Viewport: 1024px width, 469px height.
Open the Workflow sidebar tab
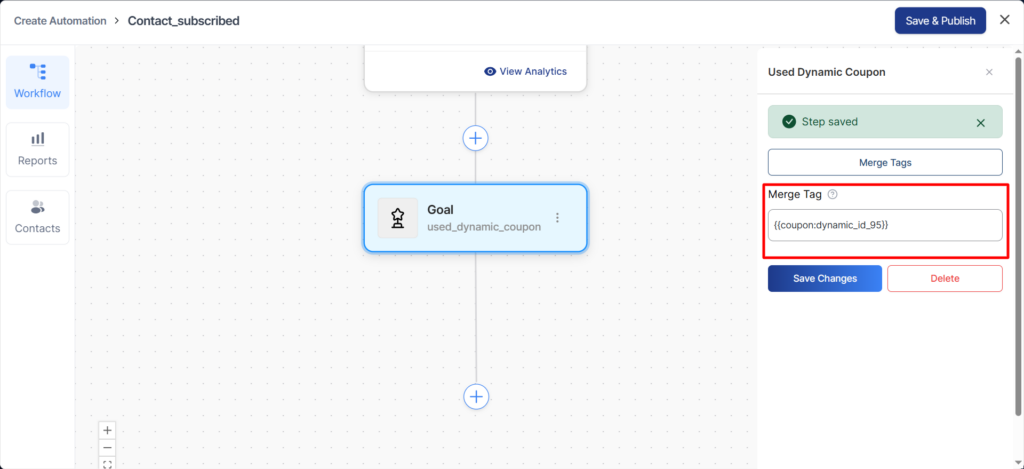pyautogui.click(x=37, y=82)
